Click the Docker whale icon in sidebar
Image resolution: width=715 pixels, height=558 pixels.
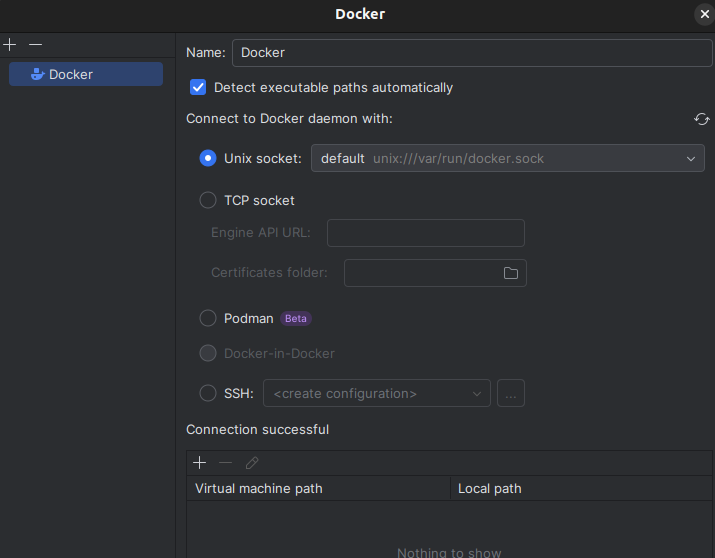(x=37, y=74)
